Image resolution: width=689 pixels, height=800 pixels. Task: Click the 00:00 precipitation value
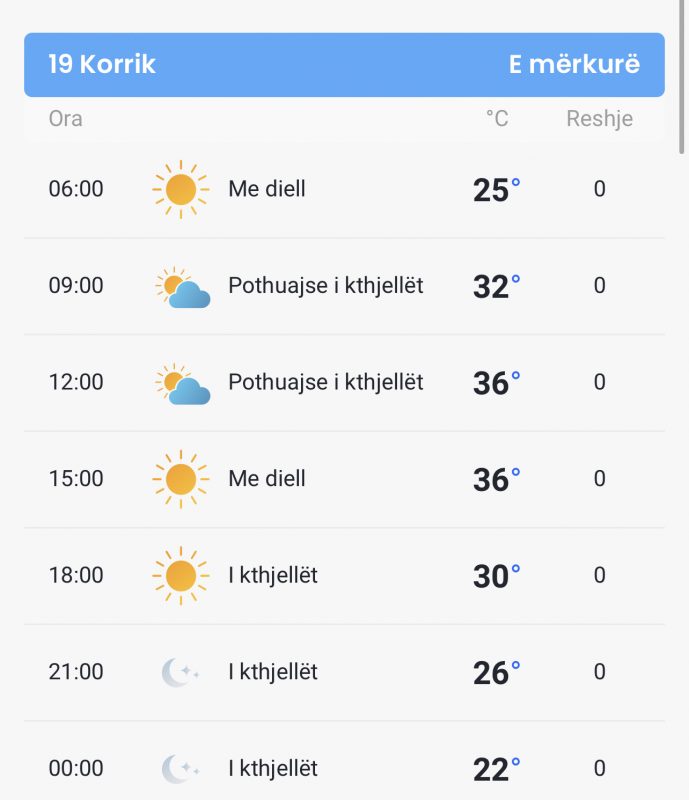click(600, 768)
